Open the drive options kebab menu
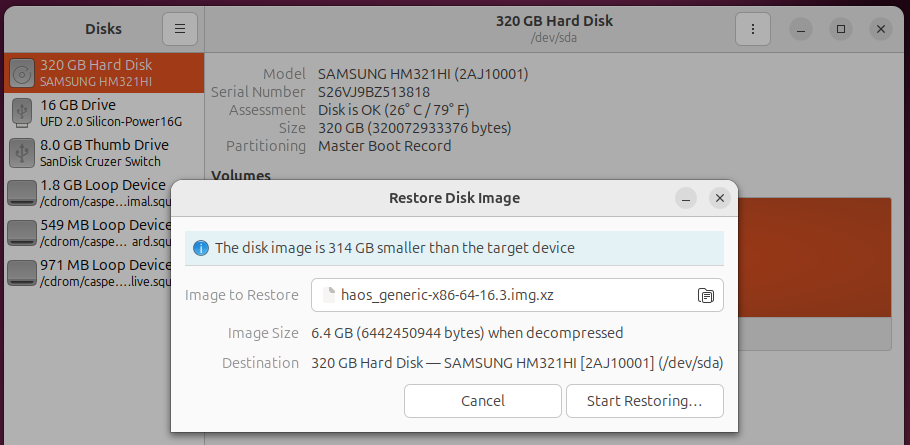910x445 pixels. pyautogui.click(x=752, y=29)
